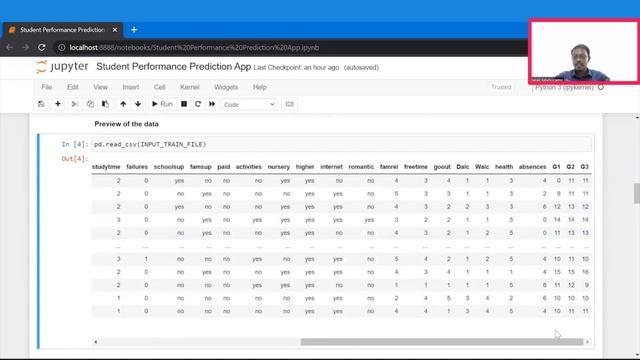Viewport: 640px width, 360px height.
Task: Click the horizontal scrollbar left arrow
Action: [96, 342]
